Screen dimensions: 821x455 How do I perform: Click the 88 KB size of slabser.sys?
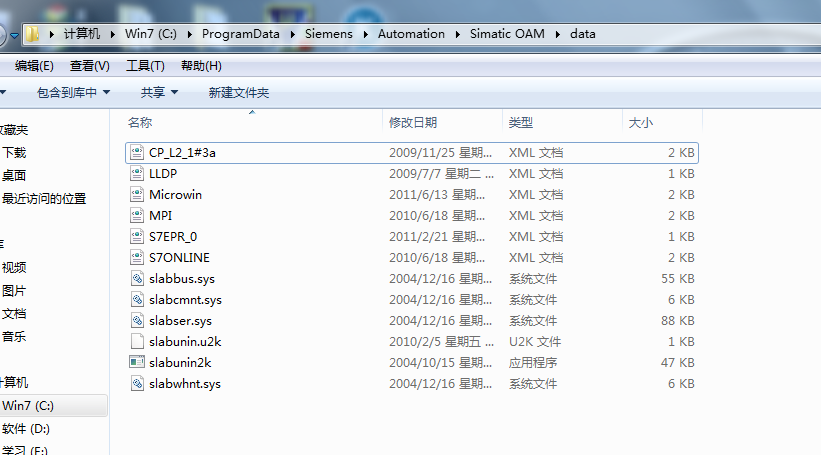click(x=678, y=320)
